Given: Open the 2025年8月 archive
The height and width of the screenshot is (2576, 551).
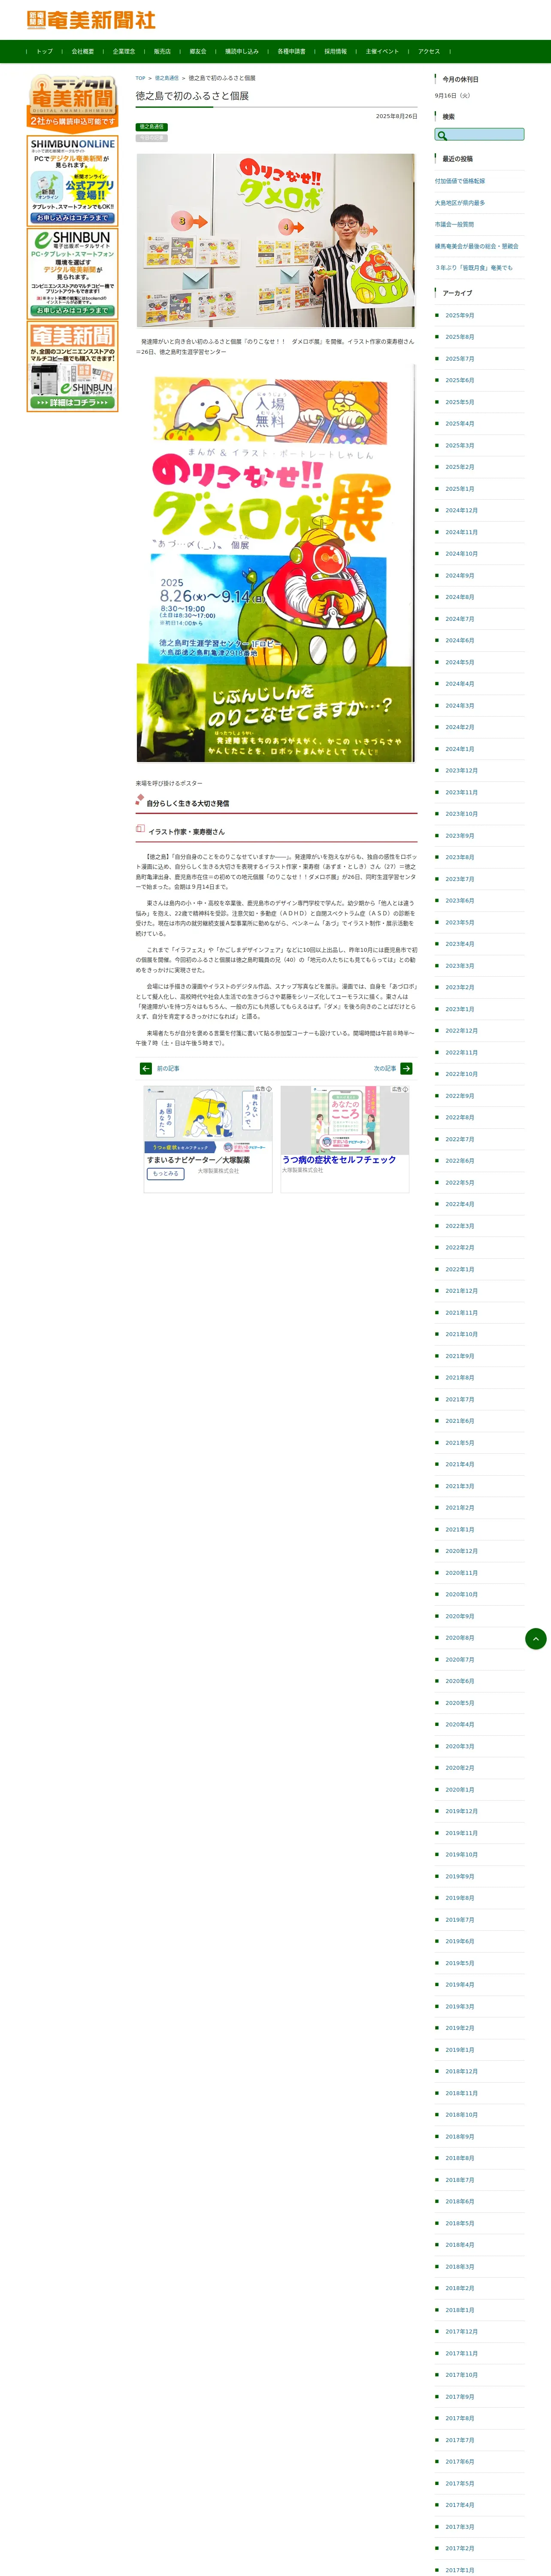Looking at the screenshot, I should 460,337.
